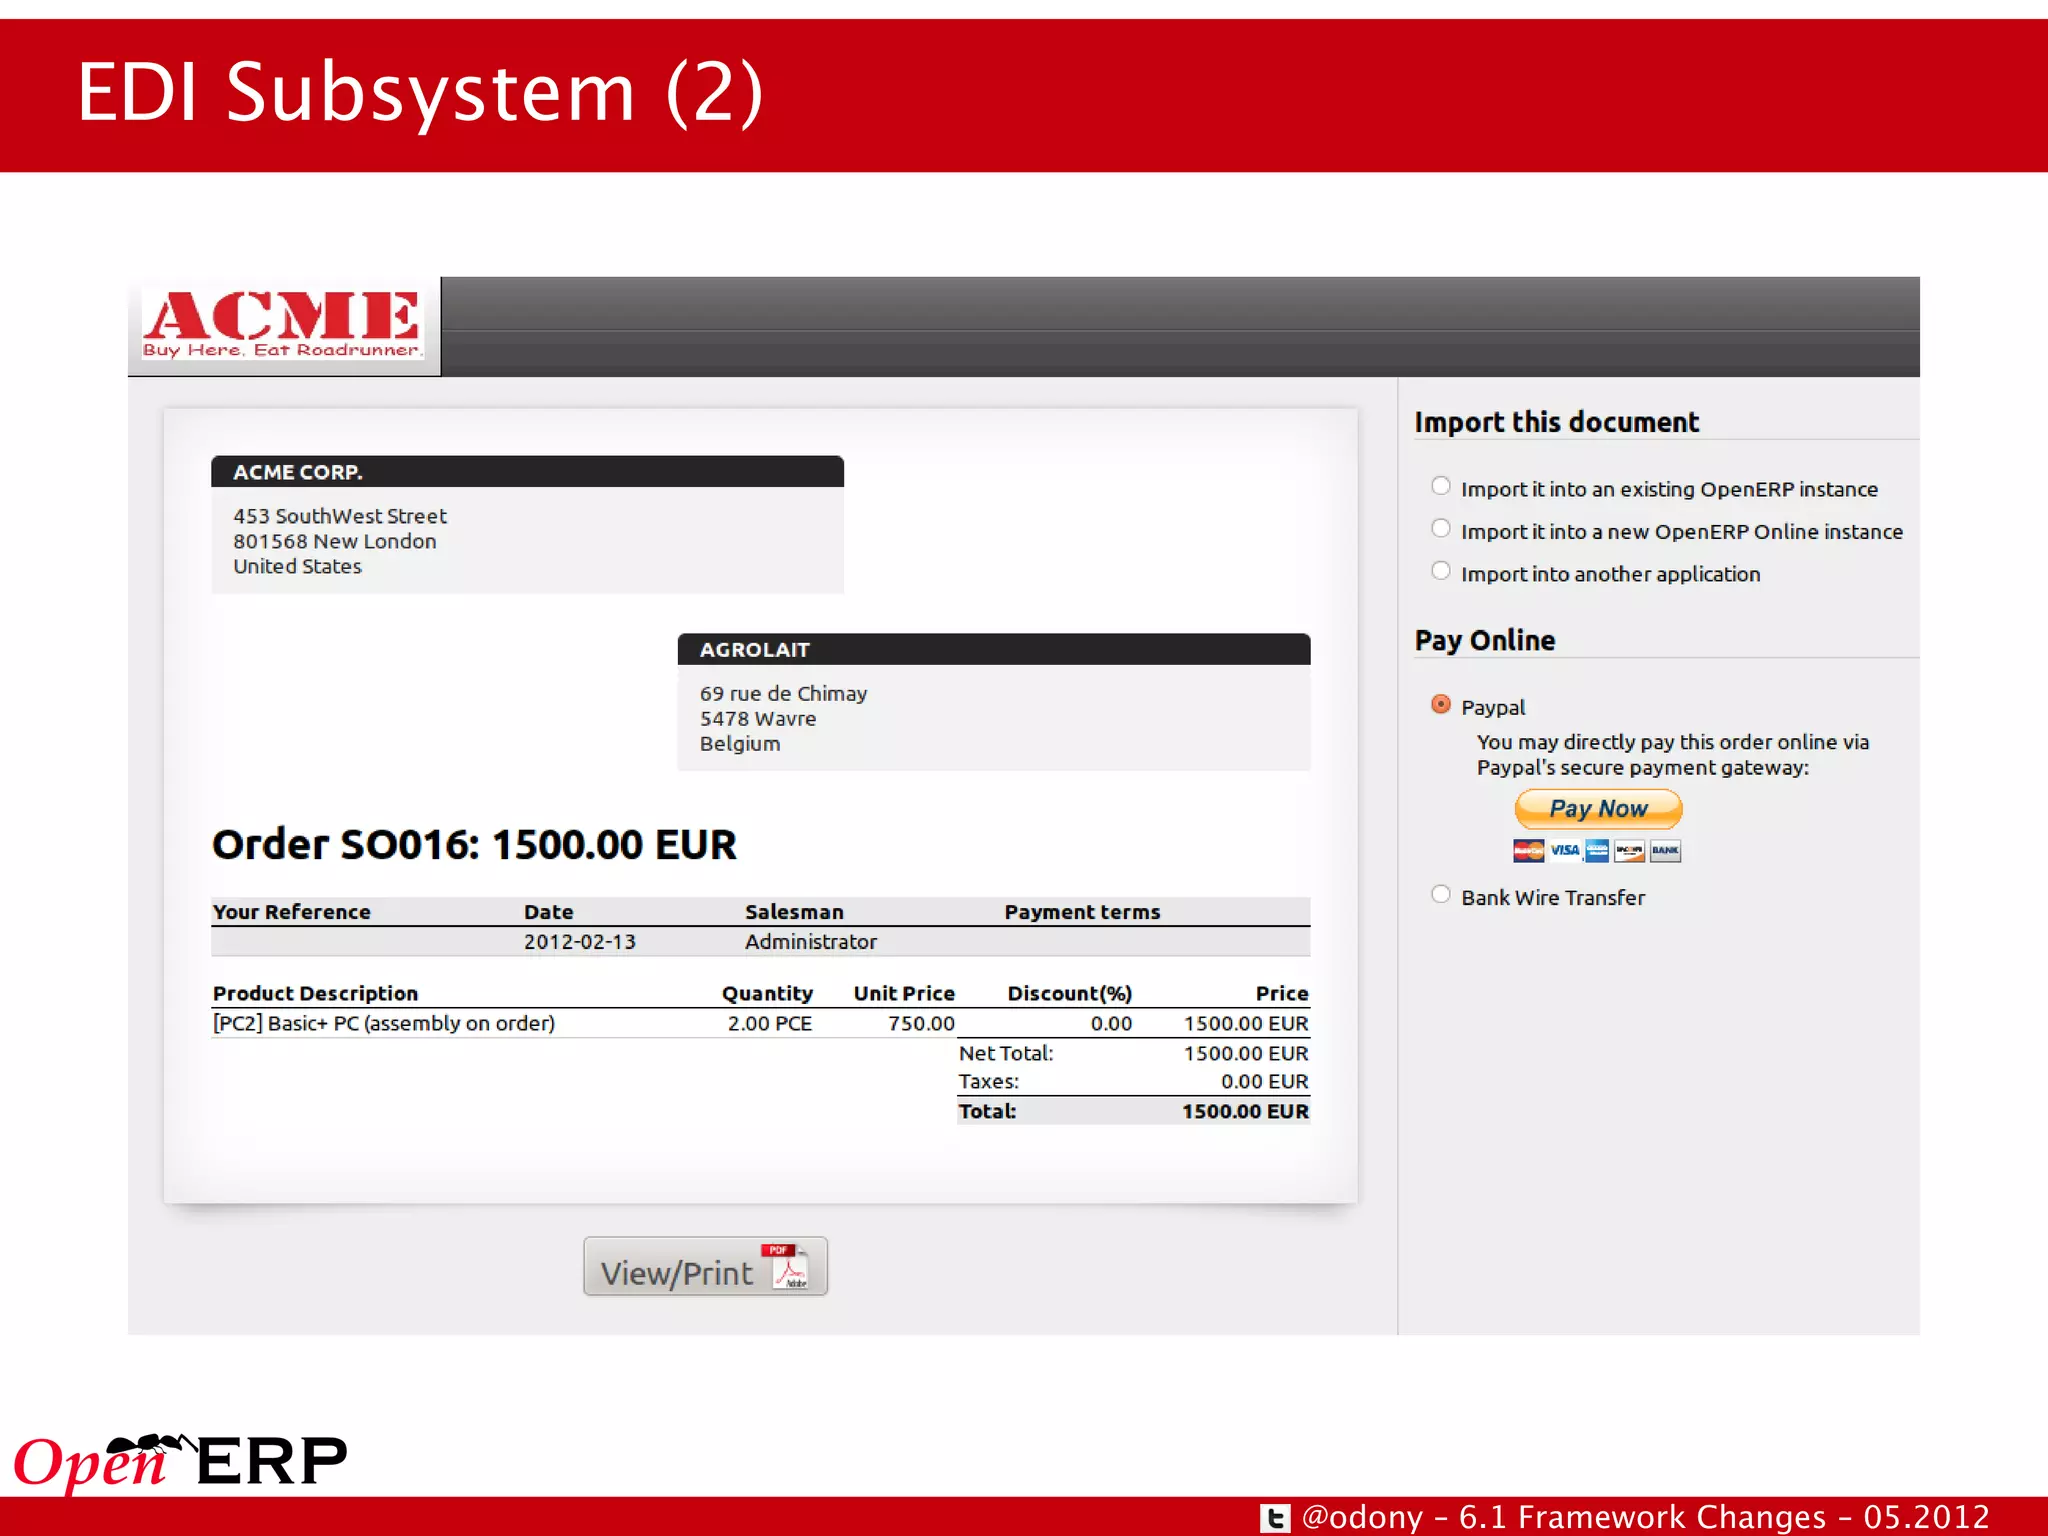The height and width of the screenshot is (1536, 2048).
Task: Select Import into new OpenERP Online instance
Action: tap(1441, 528)
